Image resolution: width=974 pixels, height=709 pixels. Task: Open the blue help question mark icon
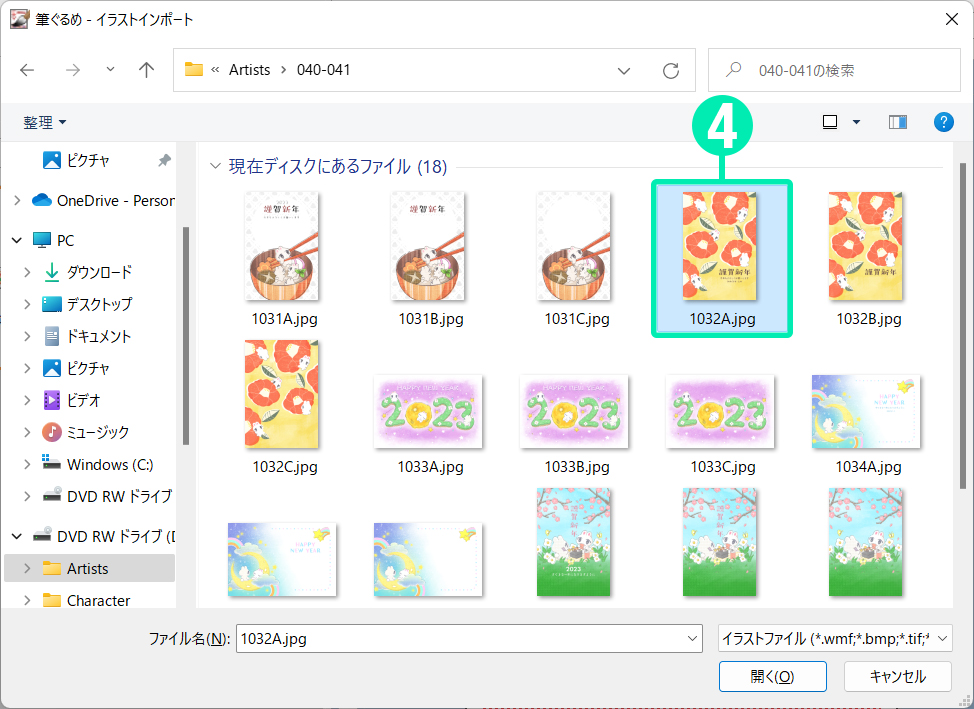tap(943, 122)
